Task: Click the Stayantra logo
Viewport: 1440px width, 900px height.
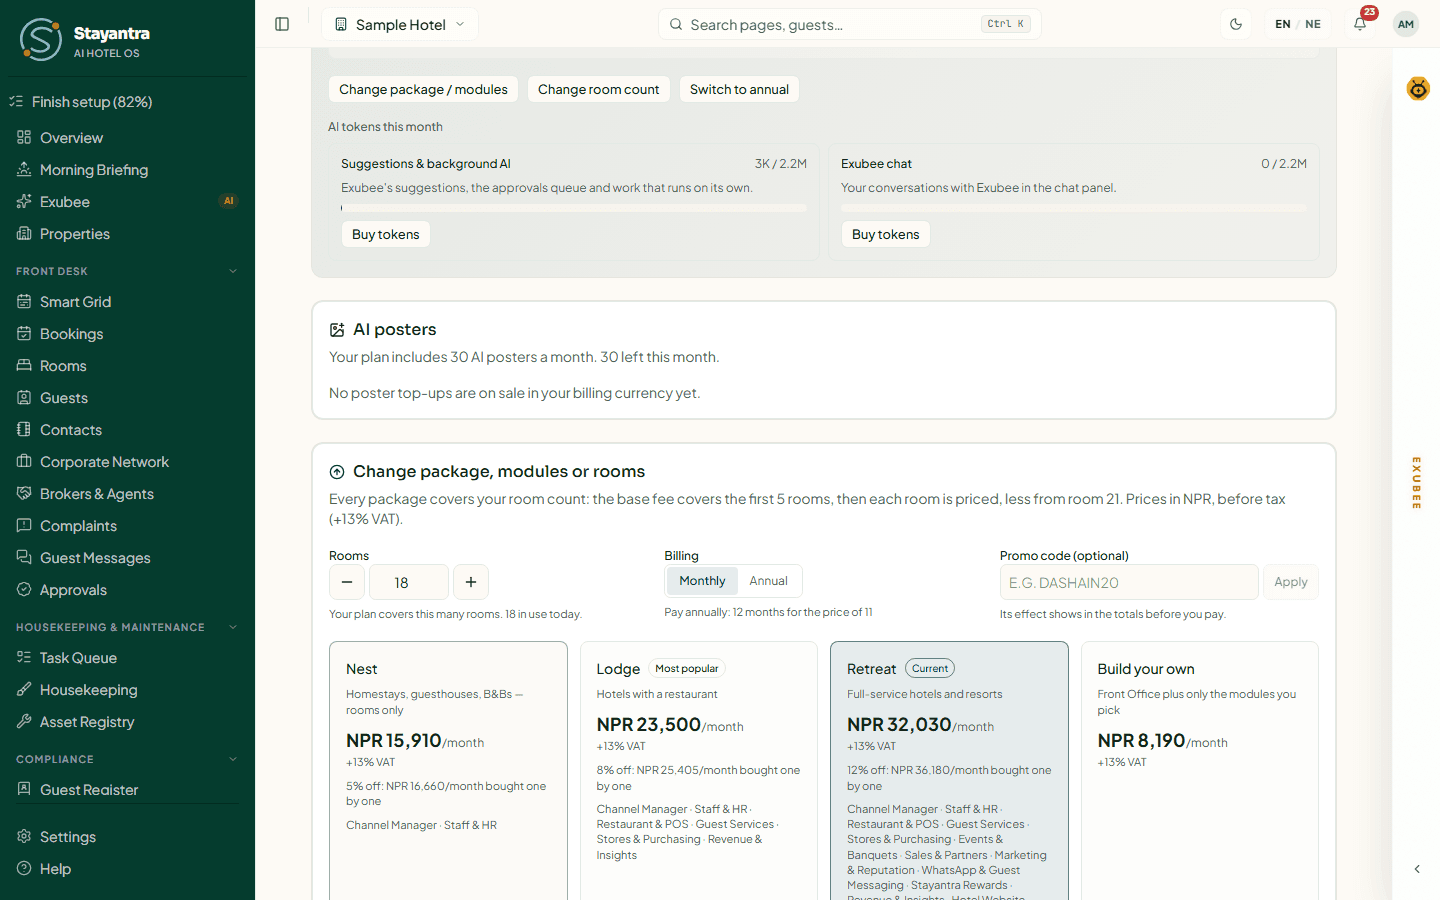Action: 85,40
